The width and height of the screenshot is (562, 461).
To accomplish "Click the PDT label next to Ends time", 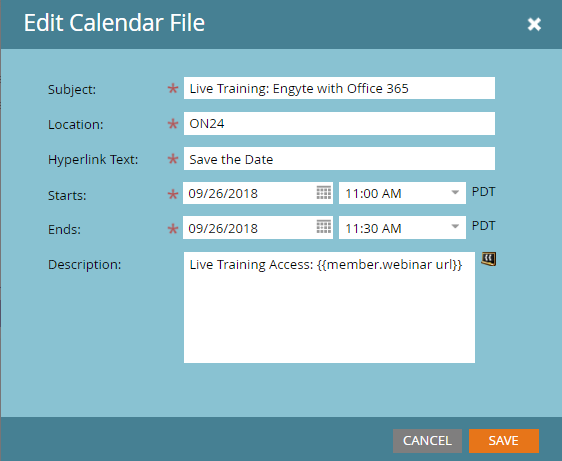I will point(484,226).
